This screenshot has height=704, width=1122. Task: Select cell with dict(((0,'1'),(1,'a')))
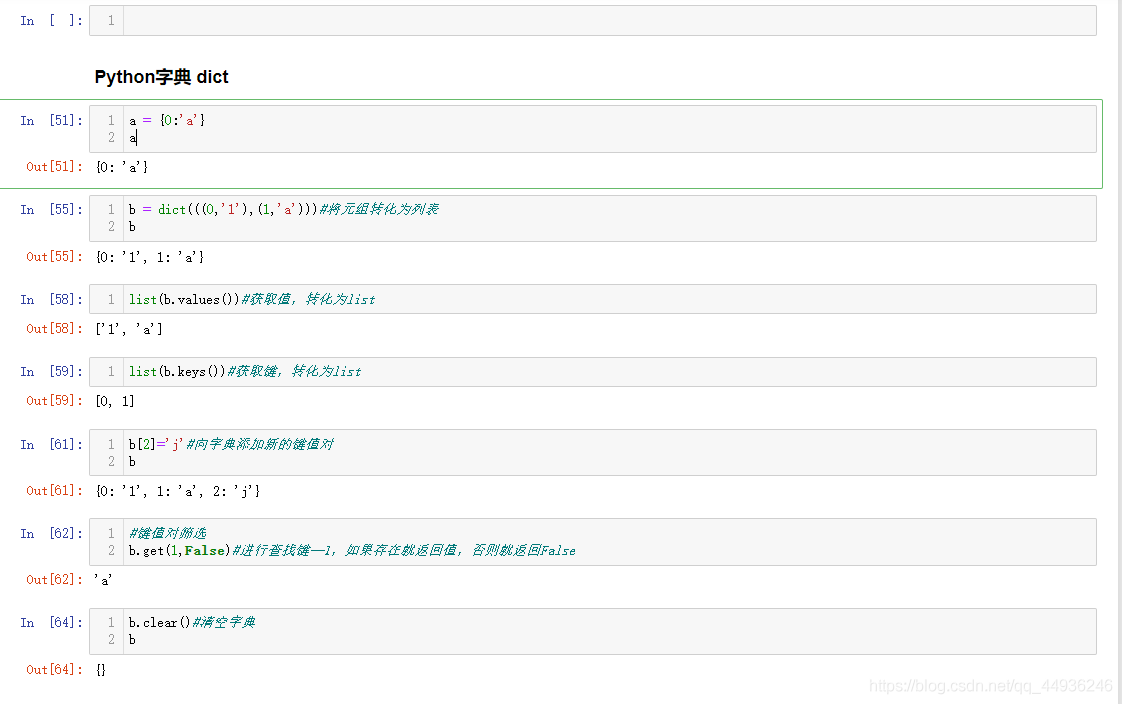592,218
